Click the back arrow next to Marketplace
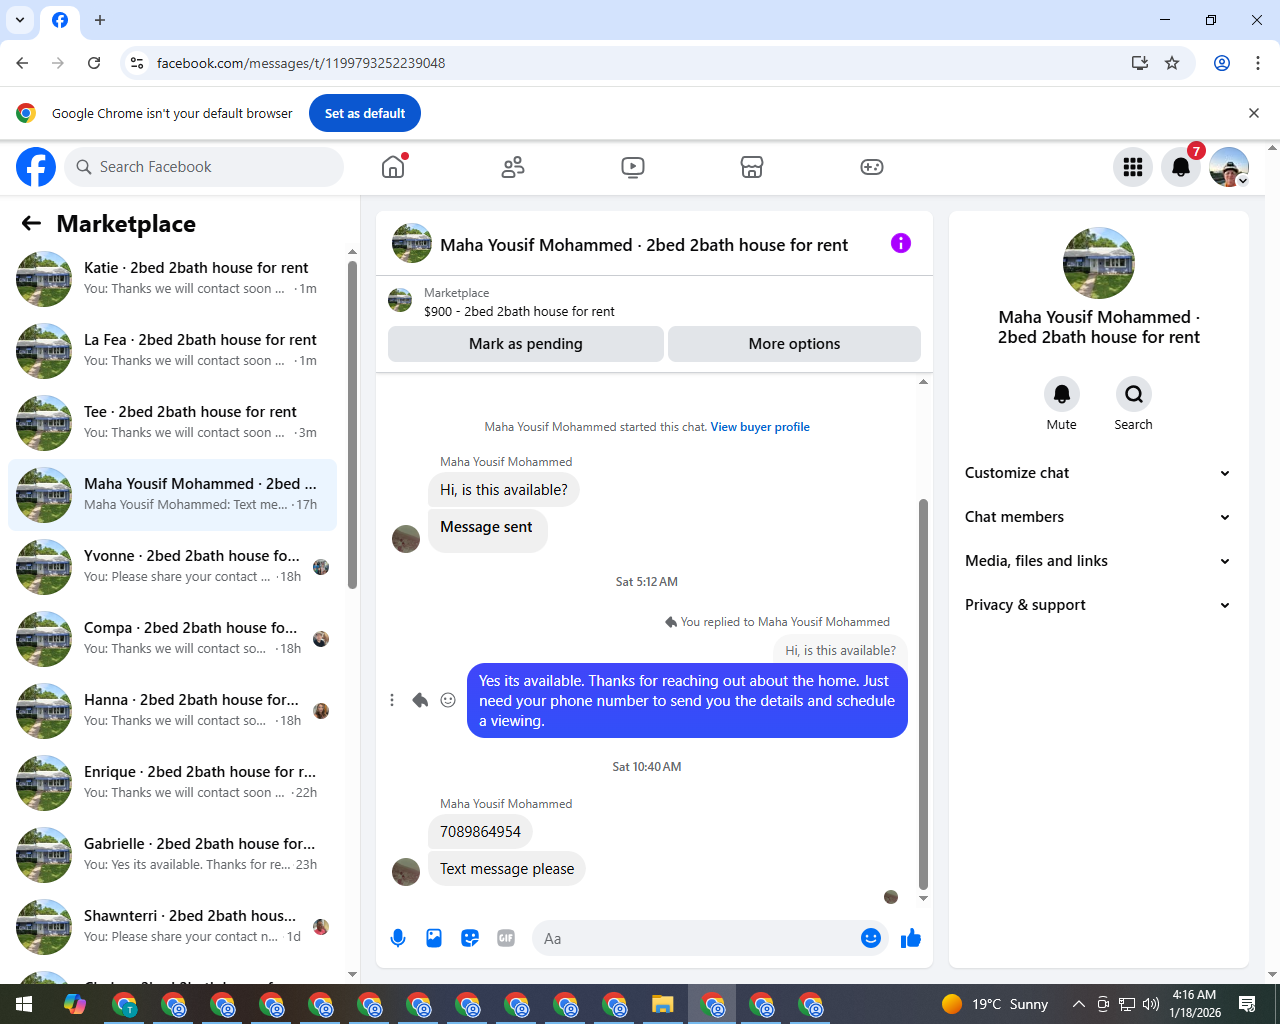The image size is (1280, 1024). pos(31,224)
